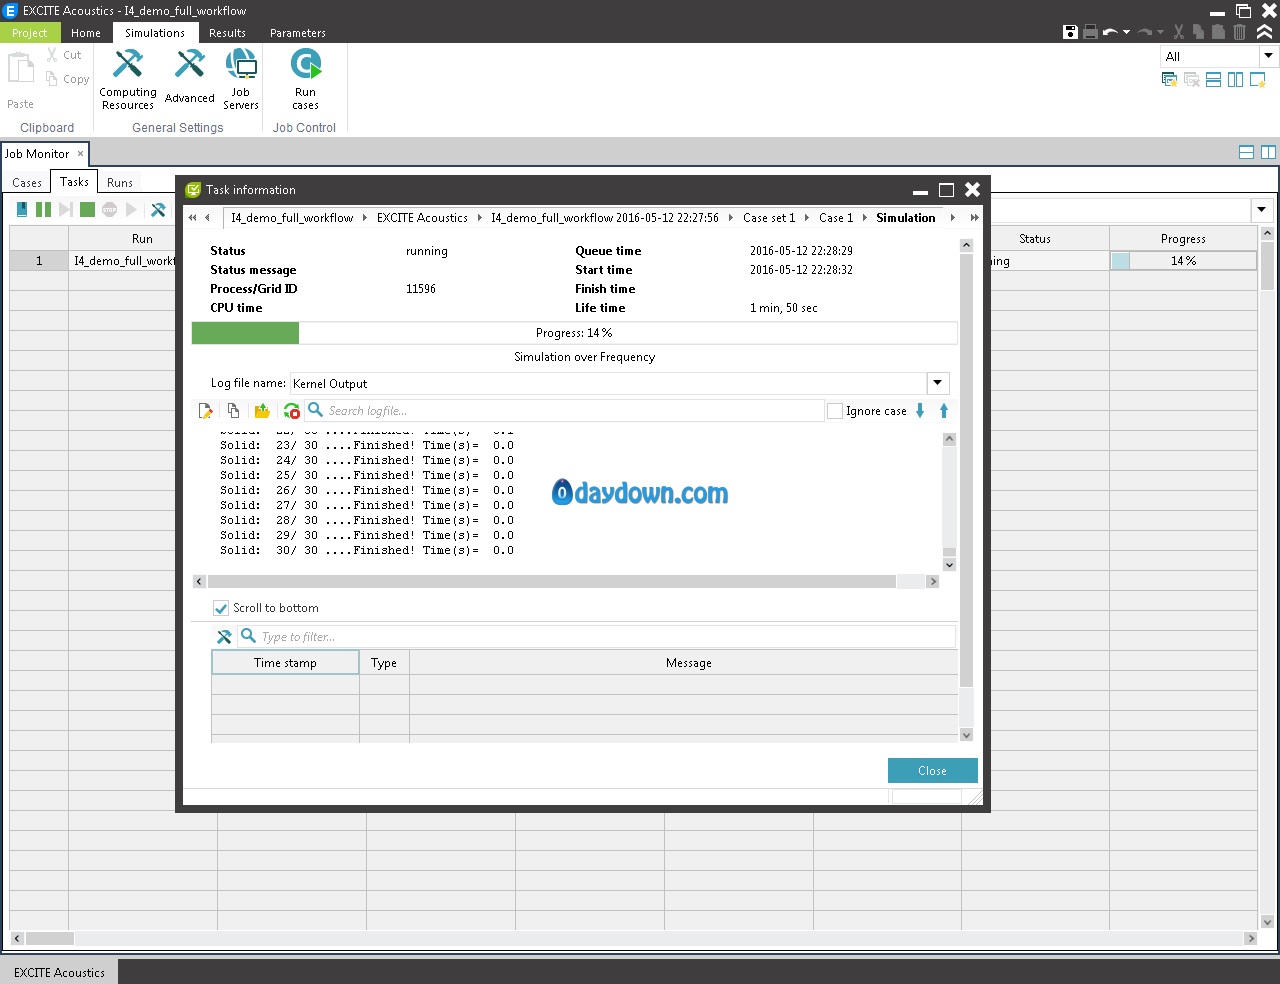Click filter settings tools icon above messages
Viewport: 1280px width, 984px height.
[224, 636]
